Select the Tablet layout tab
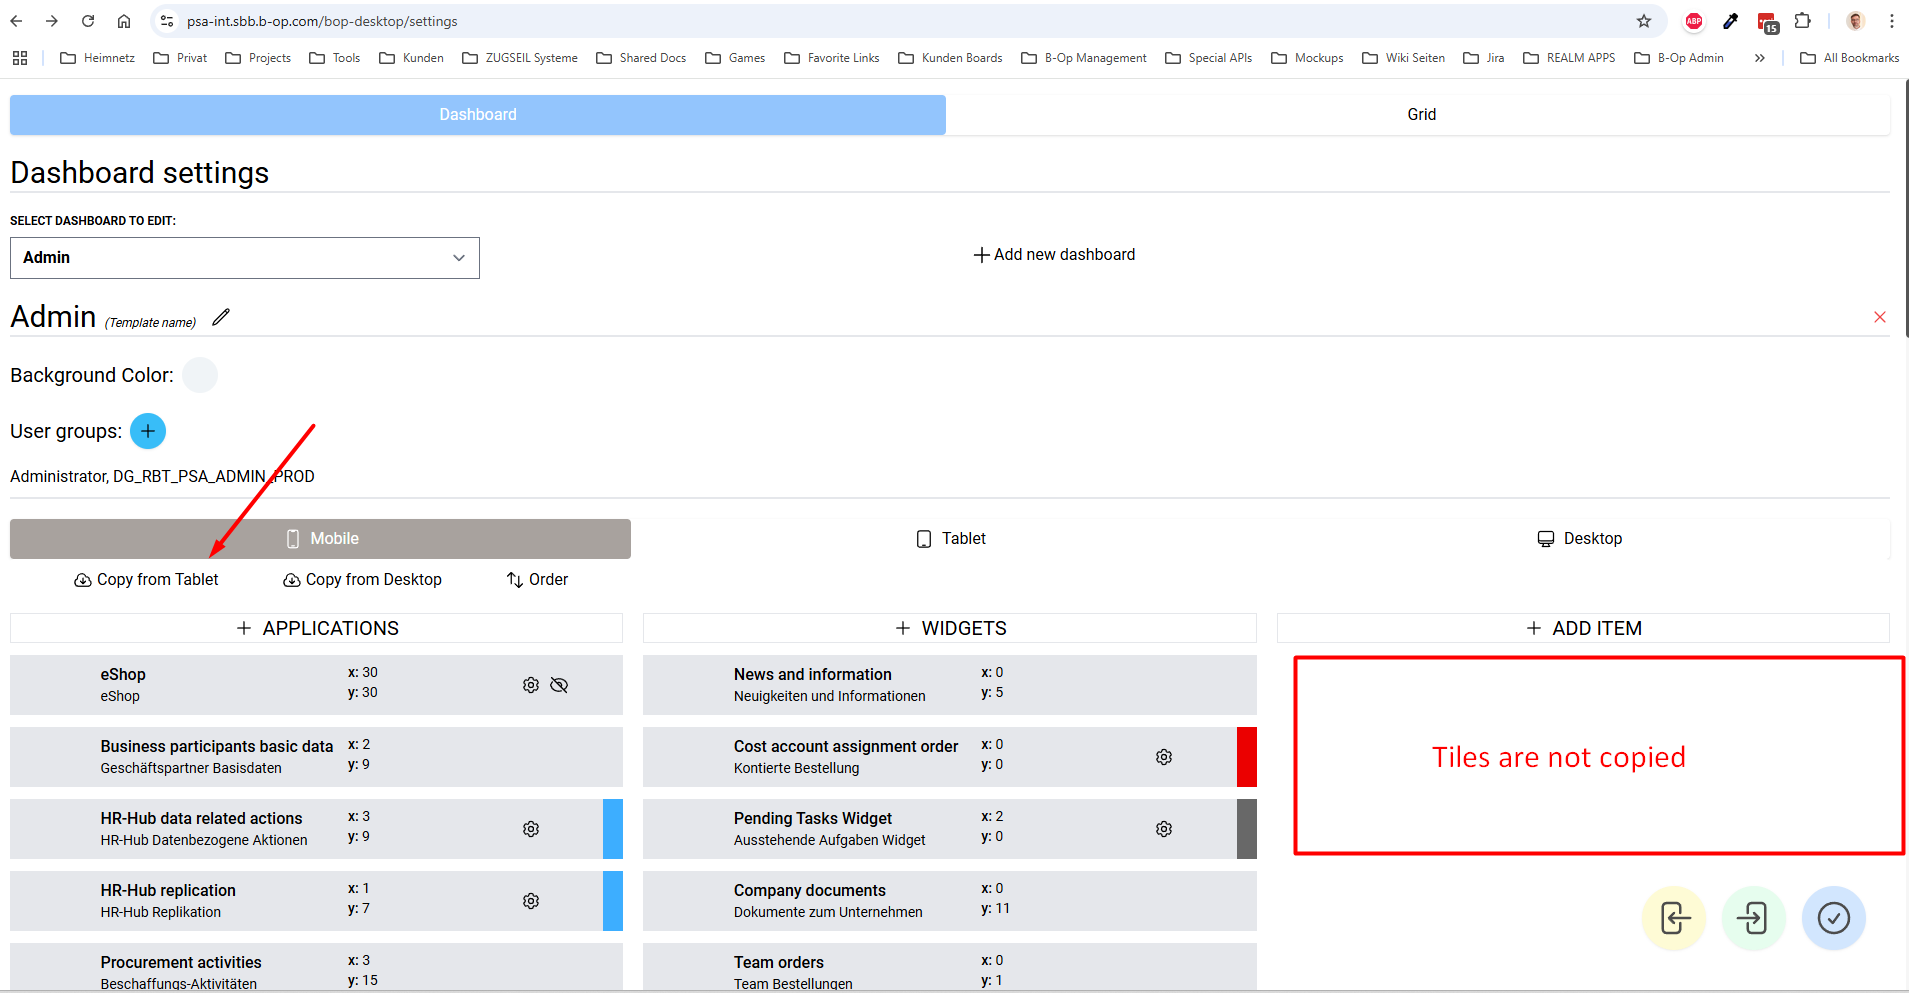 (x=951, y=539)
